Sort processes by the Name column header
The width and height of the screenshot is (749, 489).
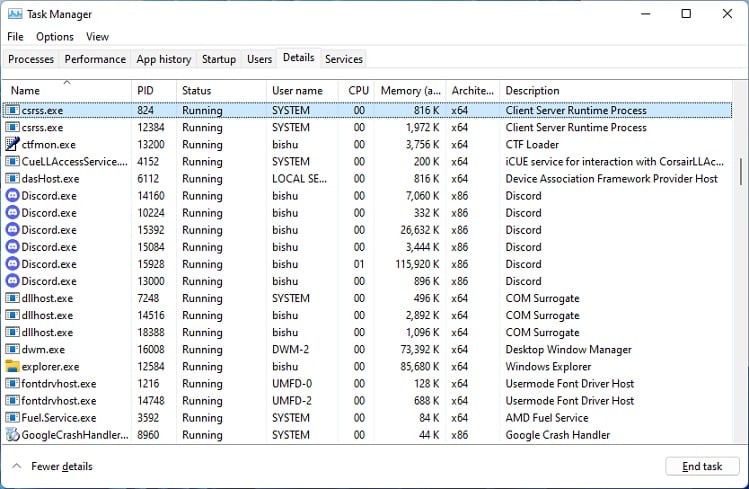pos(66,91)
